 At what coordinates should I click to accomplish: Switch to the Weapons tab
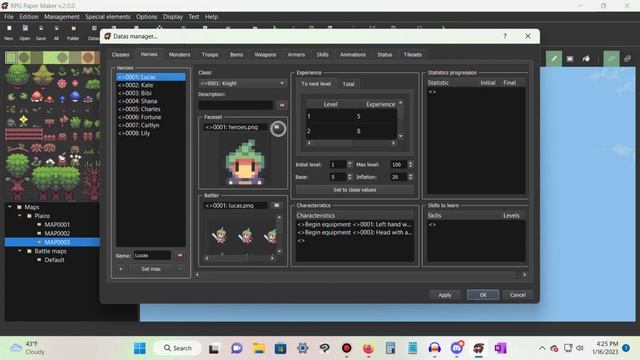(x=265, y=55)
